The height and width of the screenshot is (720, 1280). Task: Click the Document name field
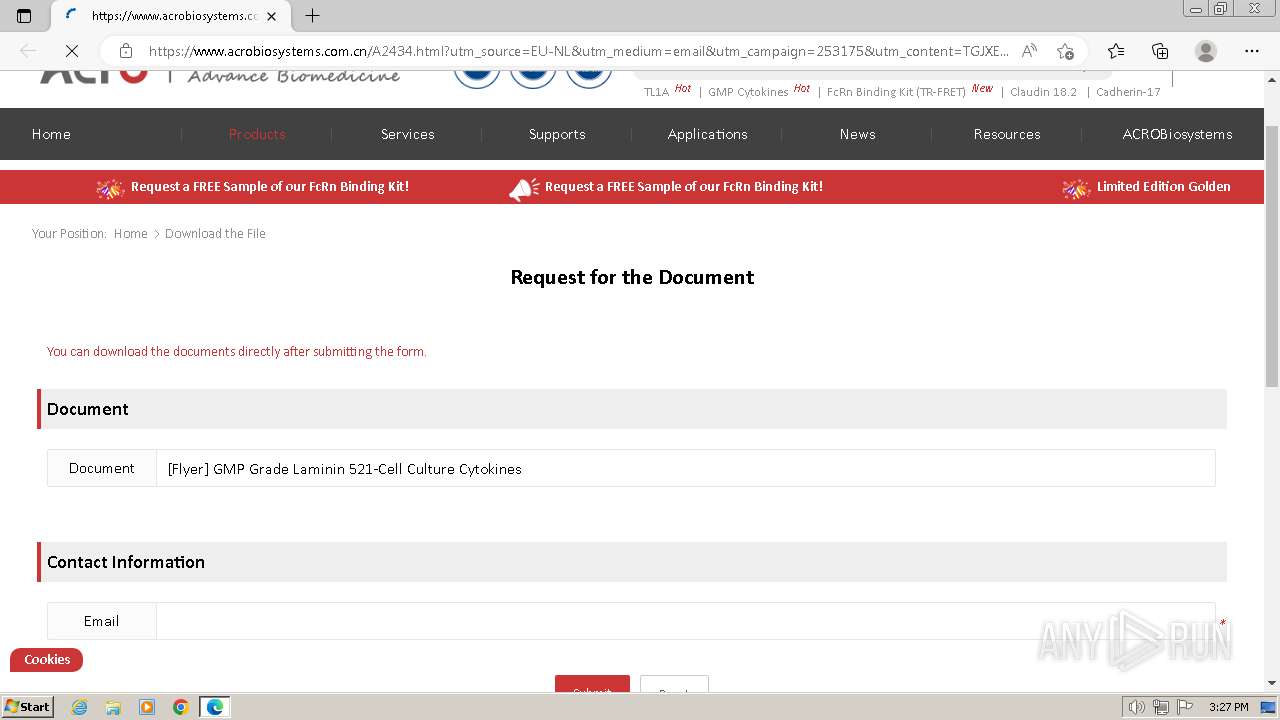coord(685,468)
